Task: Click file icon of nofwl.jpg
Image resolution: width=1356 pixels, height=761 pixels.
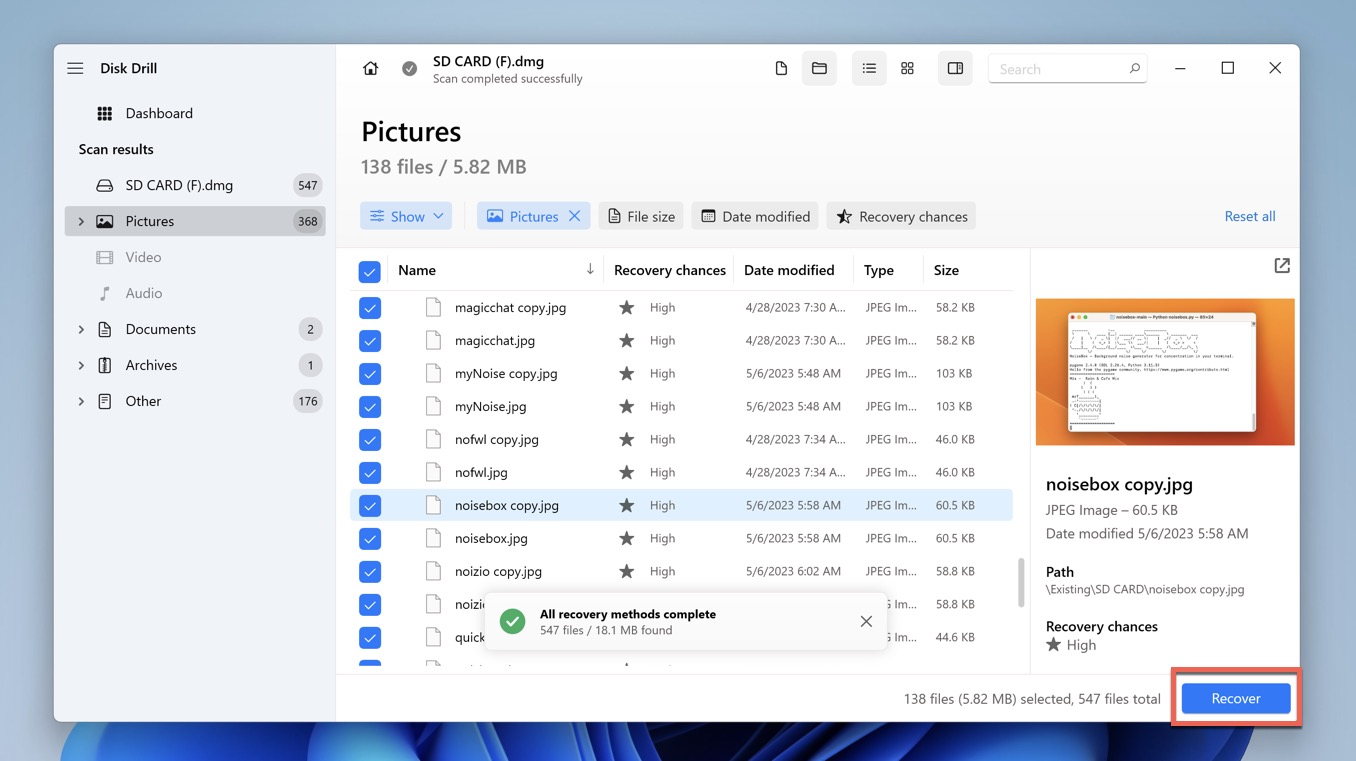Action: pos(433,473)
